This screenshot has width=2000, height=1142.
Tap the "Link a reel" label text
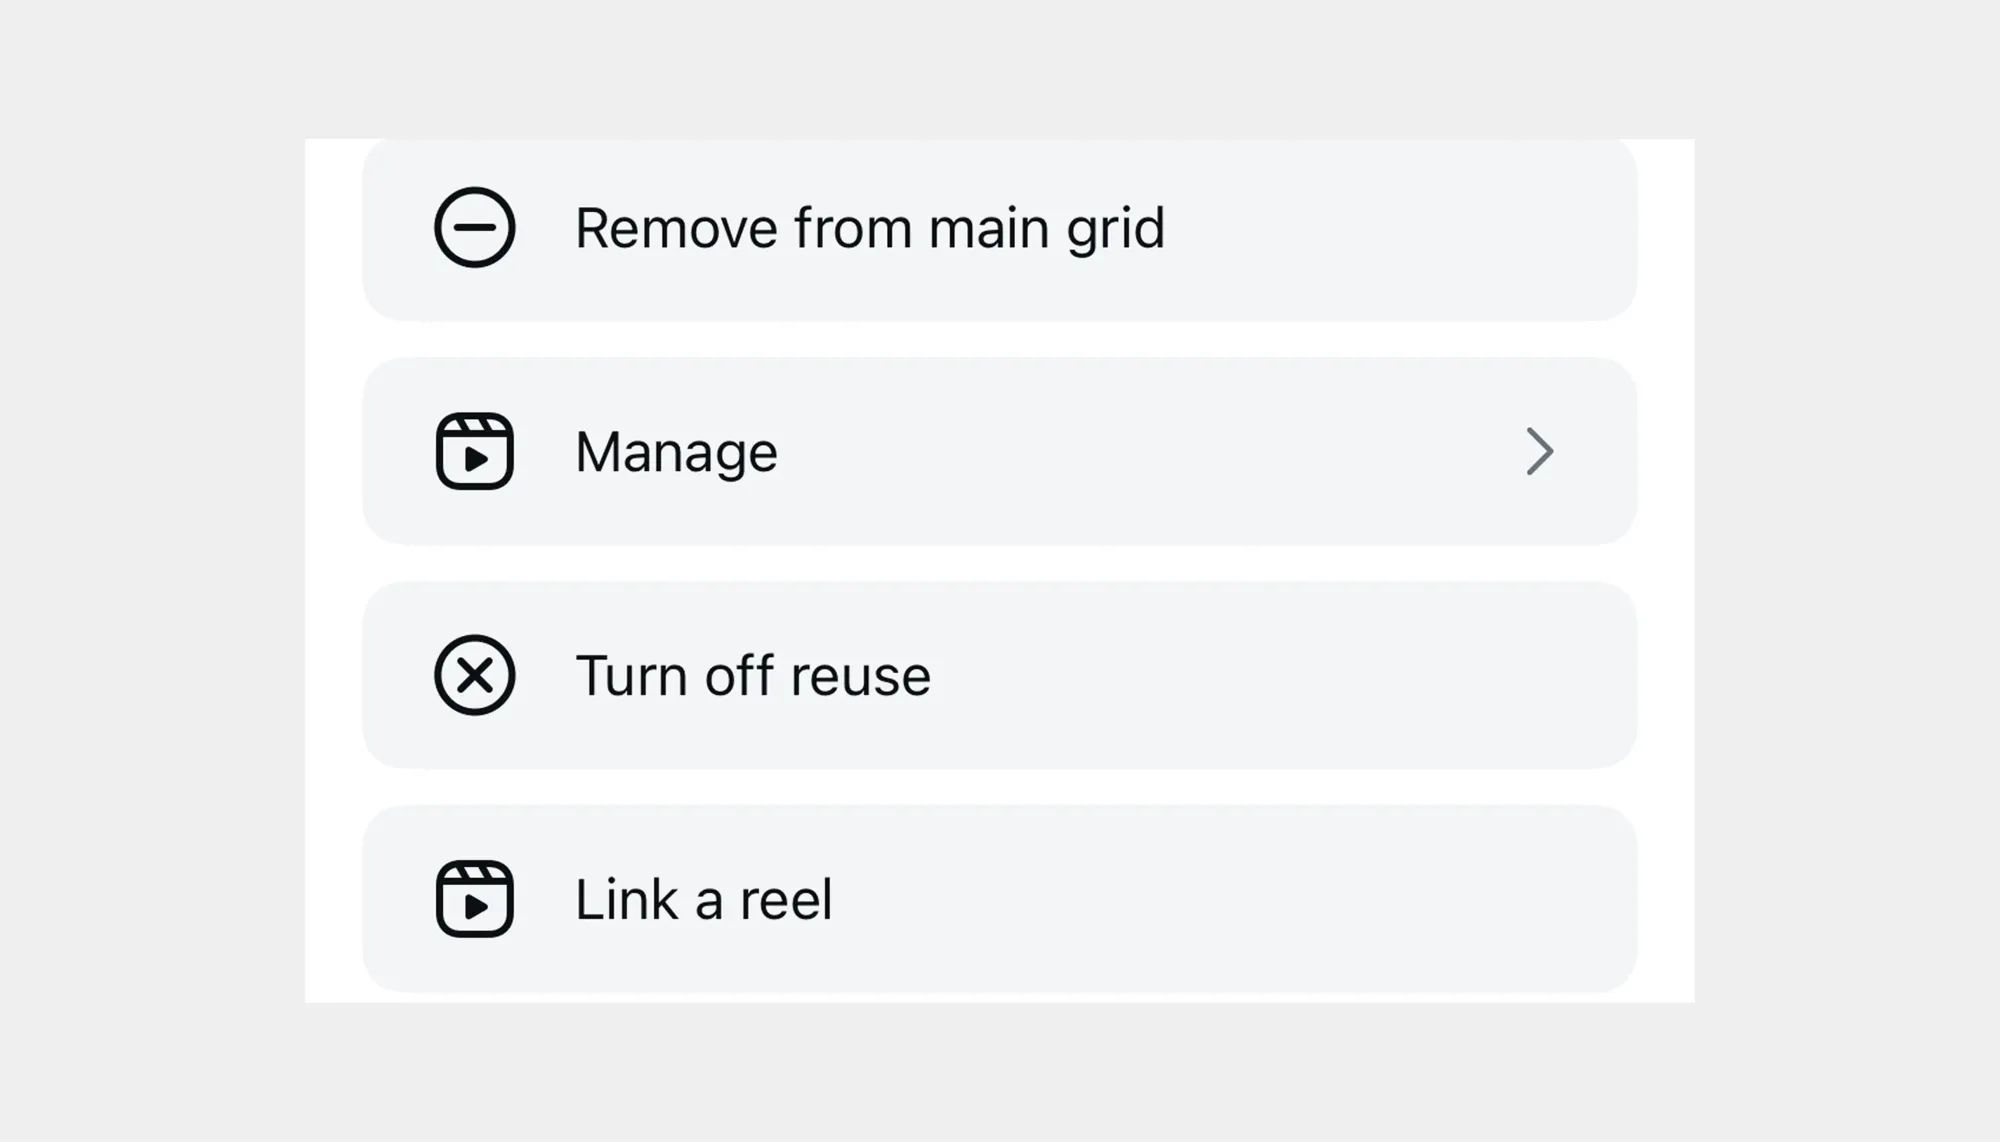(703, 900)
